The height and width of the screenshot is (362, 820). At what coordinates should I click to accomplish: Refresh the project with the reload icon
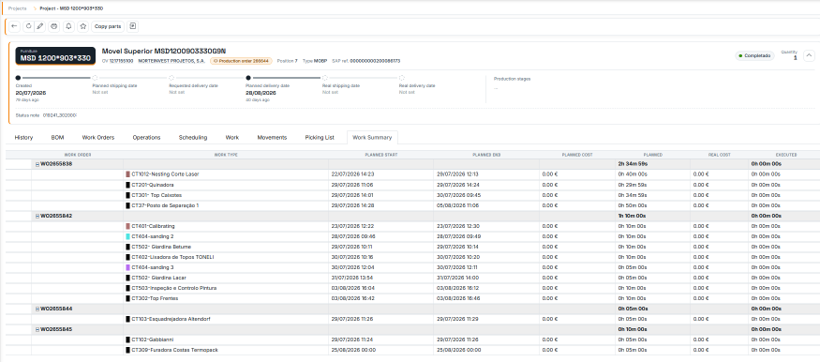click(x=28, y=26)
